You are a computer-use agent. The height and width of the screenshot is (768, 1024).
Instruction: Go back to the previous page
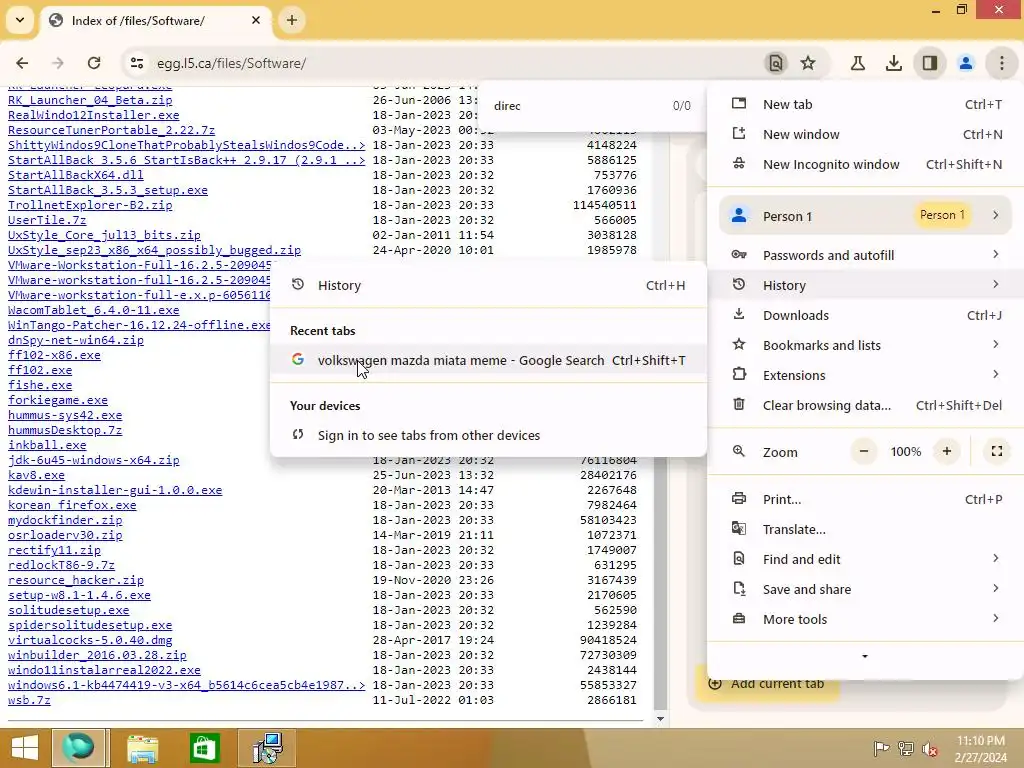(x=22, y=63)
